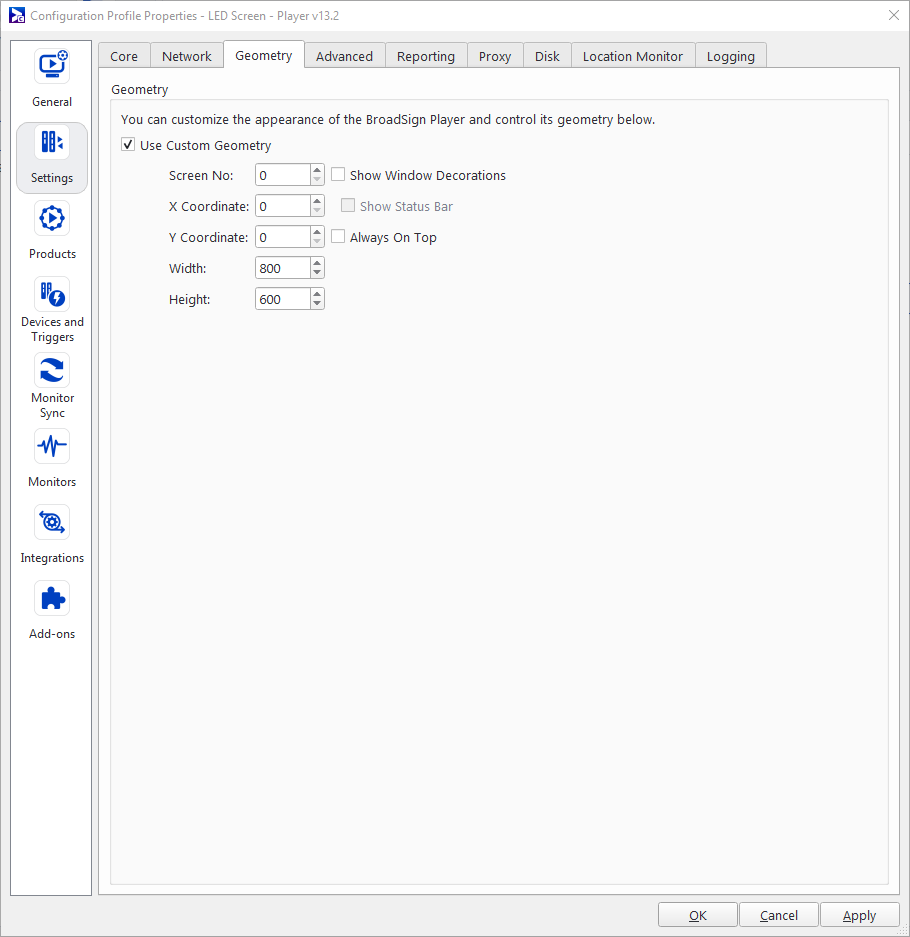Image resolution: width=910 pixels, height=937 pixels.
Task: Enable Always On Top checkbox
Action: pyautogui.click(x=338, y=237)
